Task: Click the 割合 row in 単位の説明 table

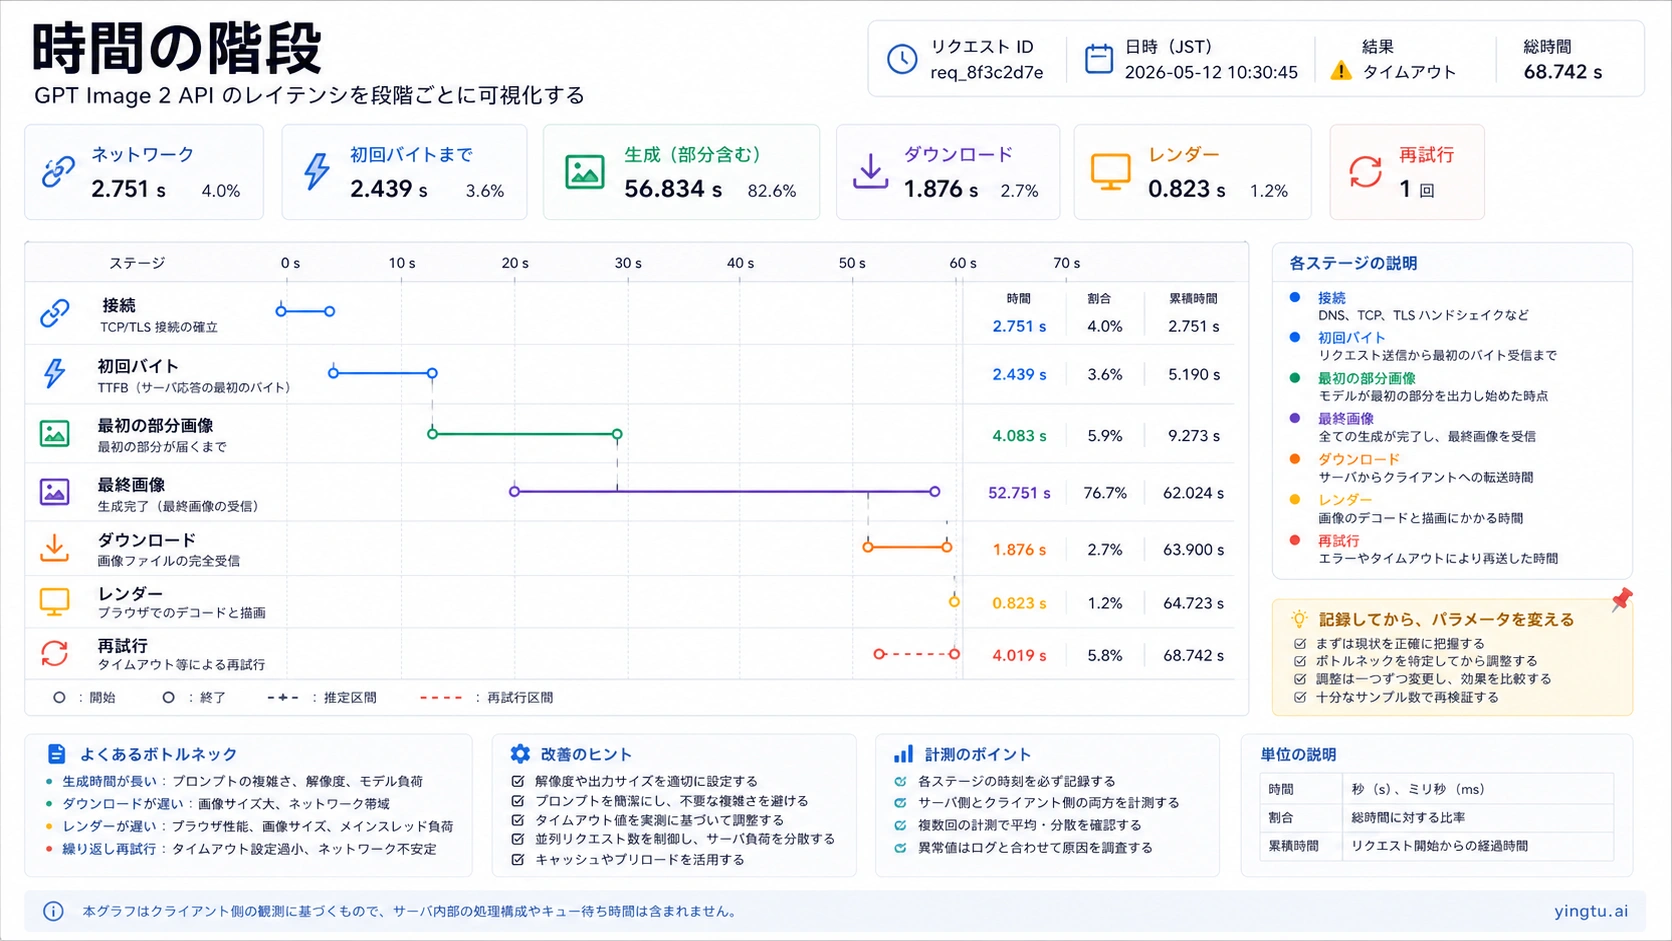Action: coord(1436,818)
